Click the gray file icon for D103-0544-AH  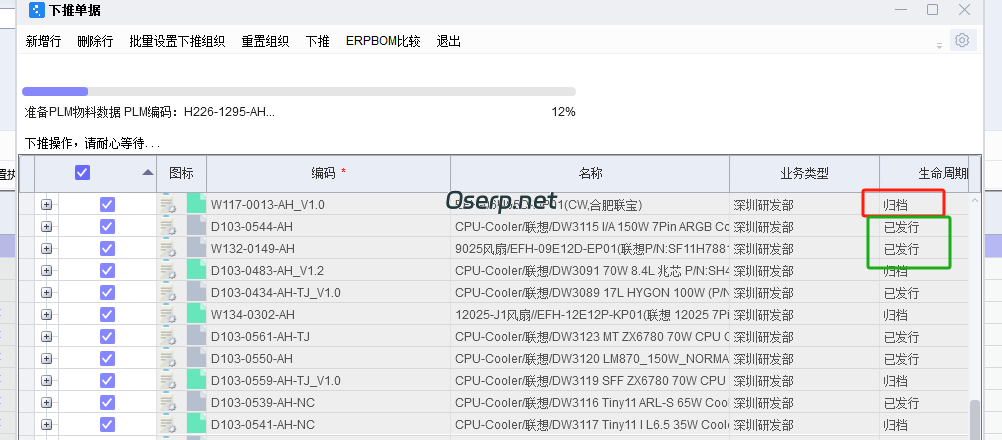click(x=196, y=227)
